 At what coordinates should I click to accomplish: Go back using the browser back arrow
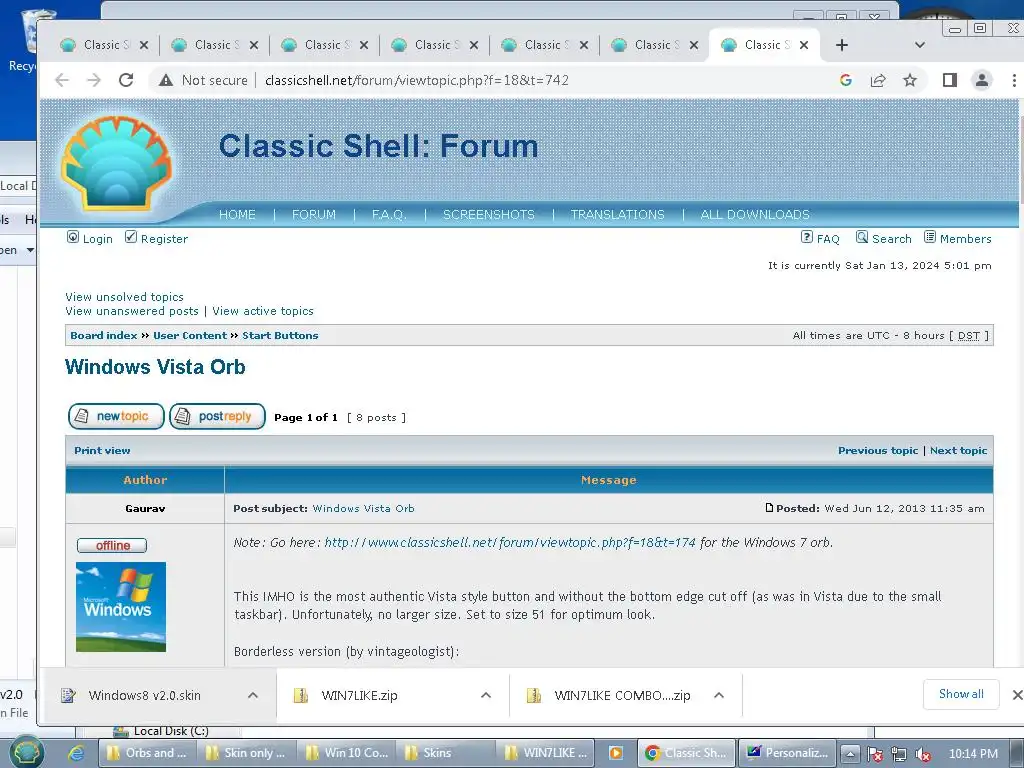[62, 80]
